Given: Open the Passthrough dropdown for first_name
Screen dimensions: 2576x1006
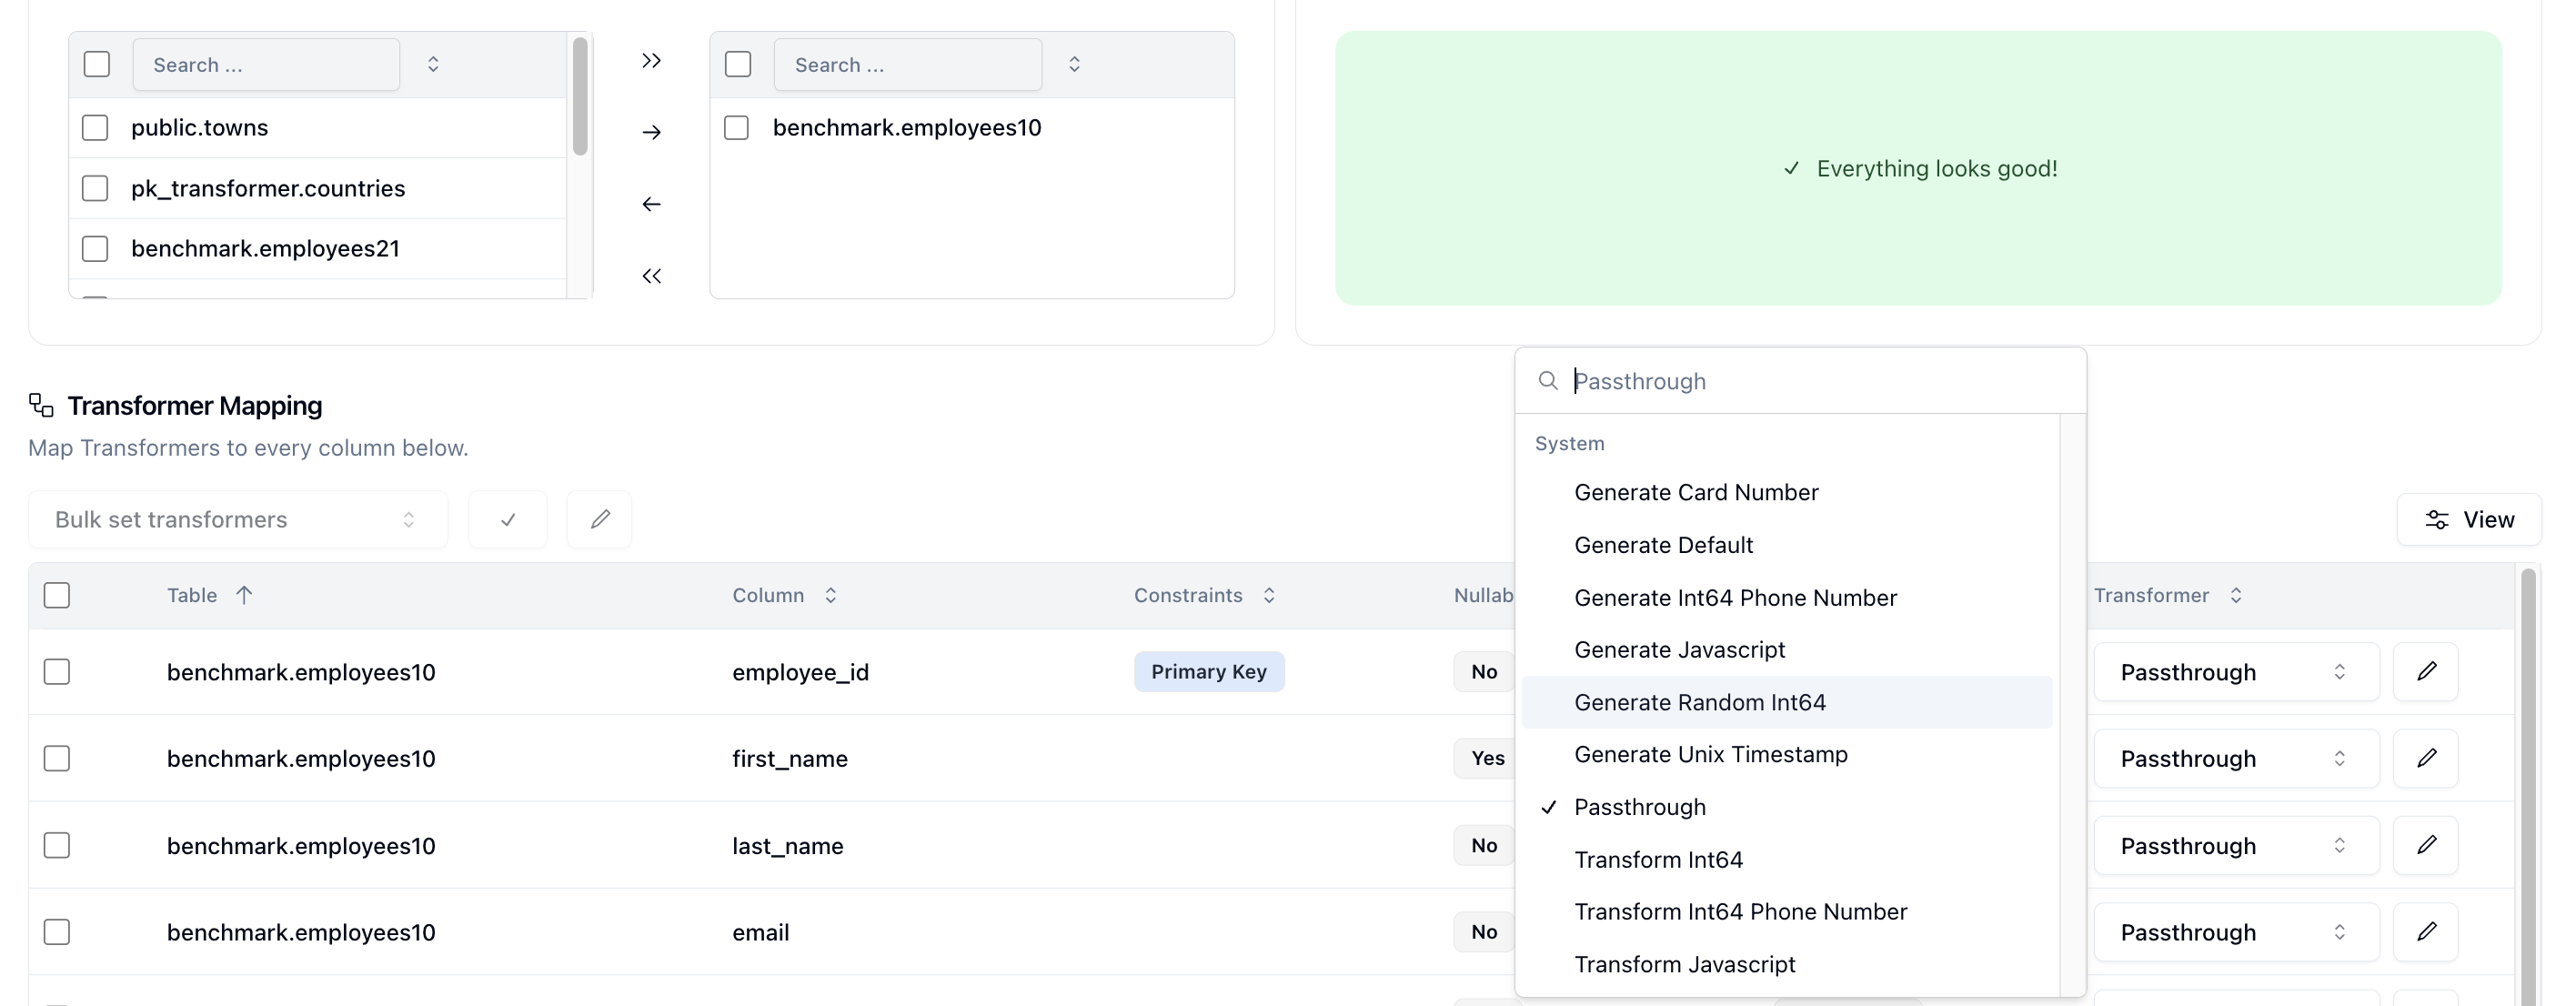Looking at the screenshot, I should click(x=2236, y=758).
